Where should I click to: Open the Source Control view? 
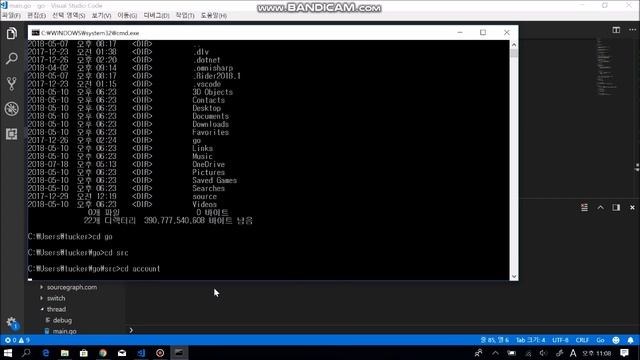(x=11, y=84)
